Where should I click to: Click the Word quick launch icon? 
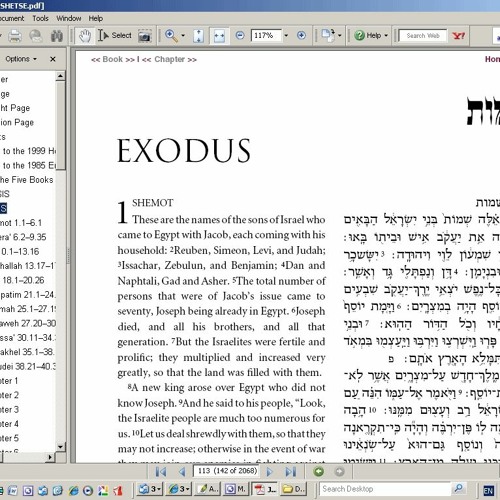click(x=13, y=490)
